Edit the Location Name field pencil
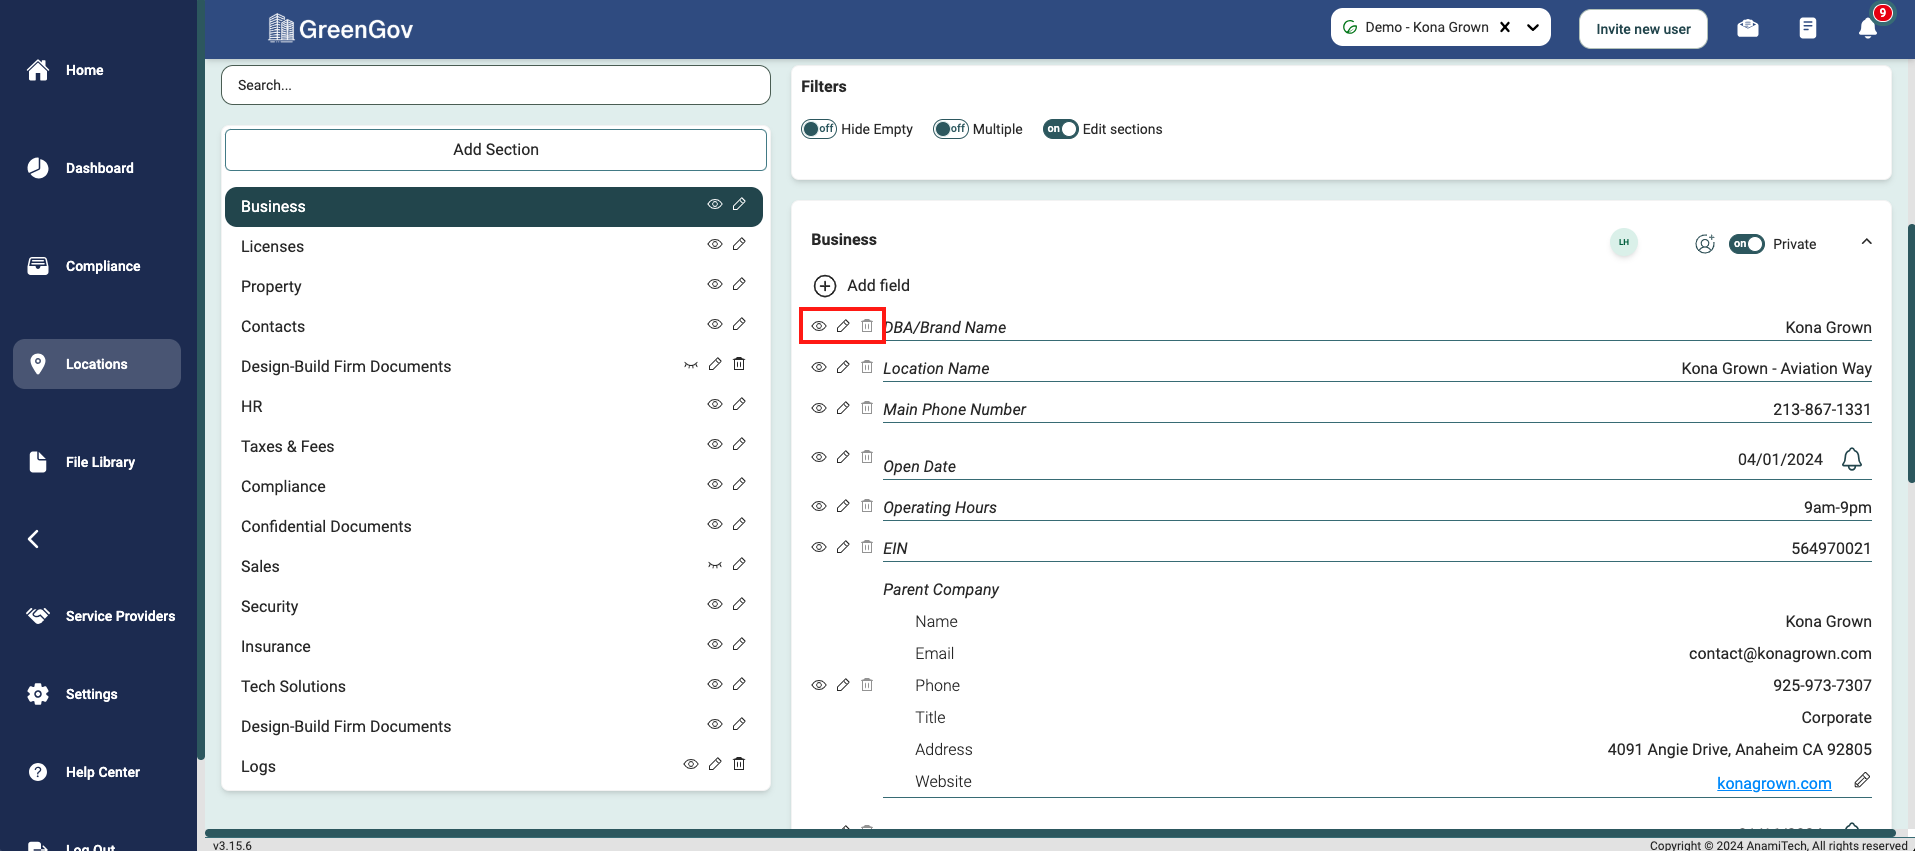Screen dimensions: 1915x851 [x=843, y=367]
